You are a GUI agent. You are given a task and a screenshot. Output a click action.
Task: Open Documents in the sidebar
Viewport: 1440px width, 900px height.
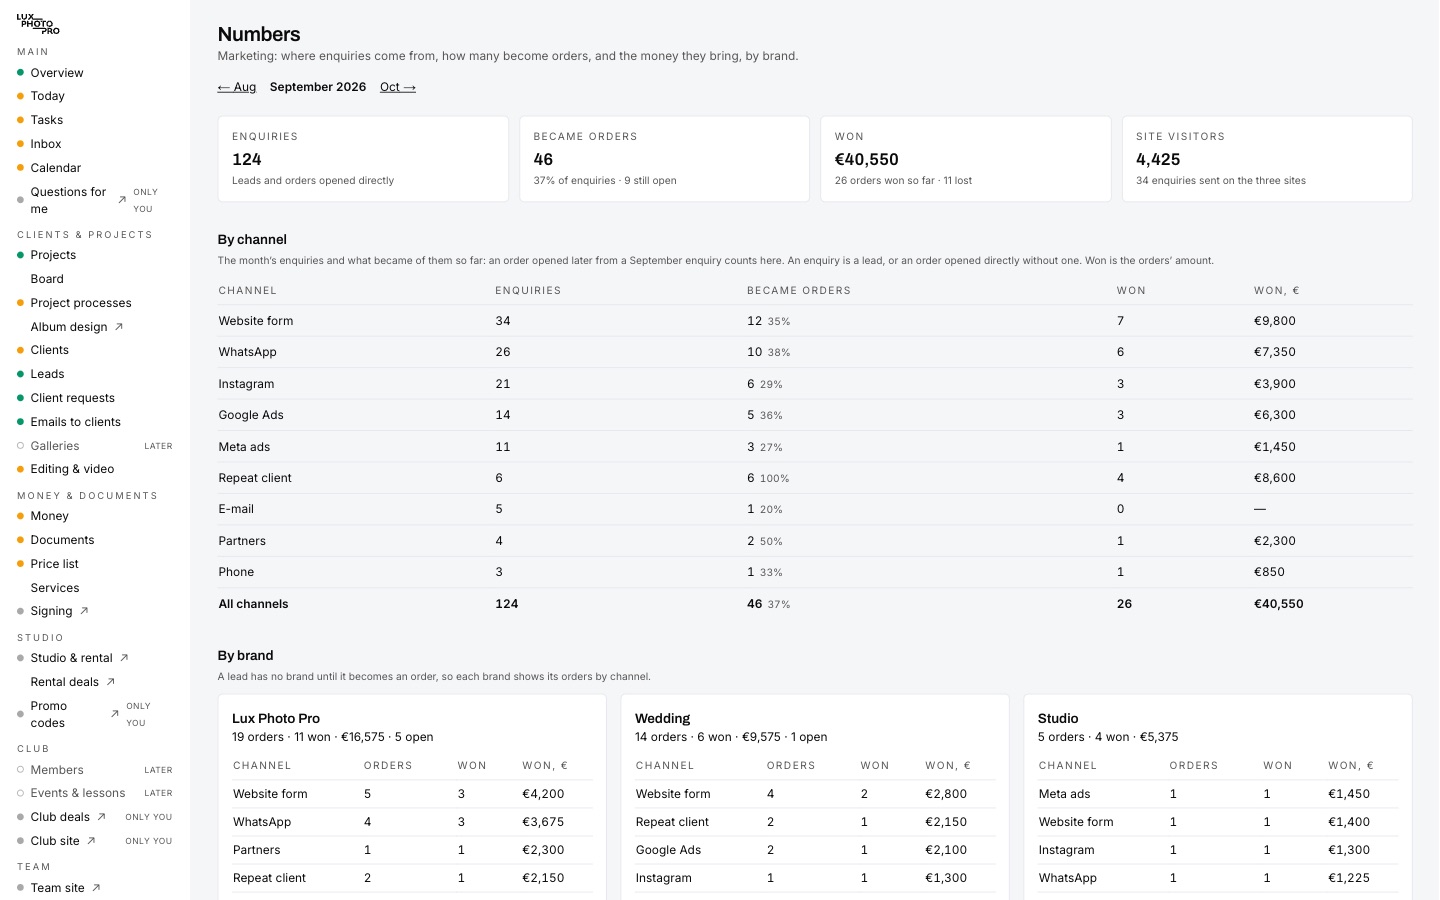click(x=62, y=540)
